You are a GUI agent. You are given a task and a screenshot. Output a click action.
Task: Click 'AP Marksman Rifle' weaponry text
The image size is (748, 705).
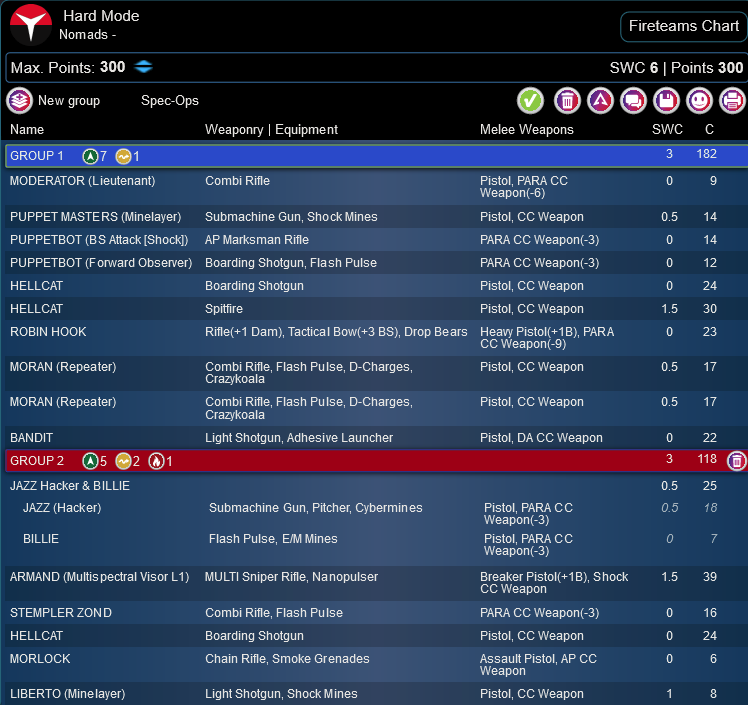point(257,240)
